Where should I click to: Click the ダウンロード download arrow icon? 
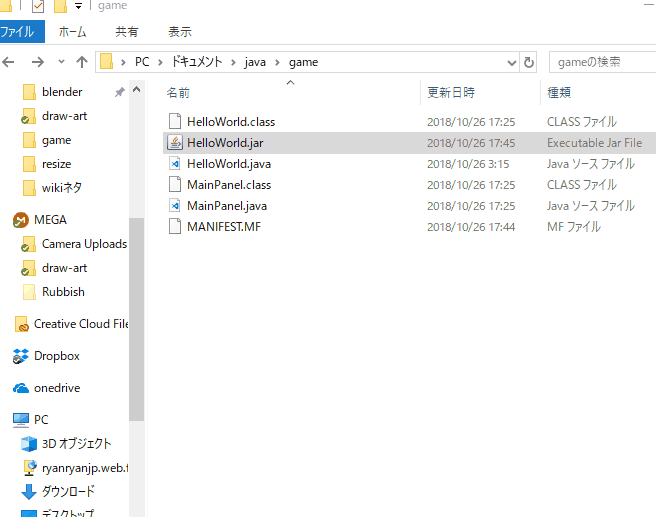(x=29, y=492)
